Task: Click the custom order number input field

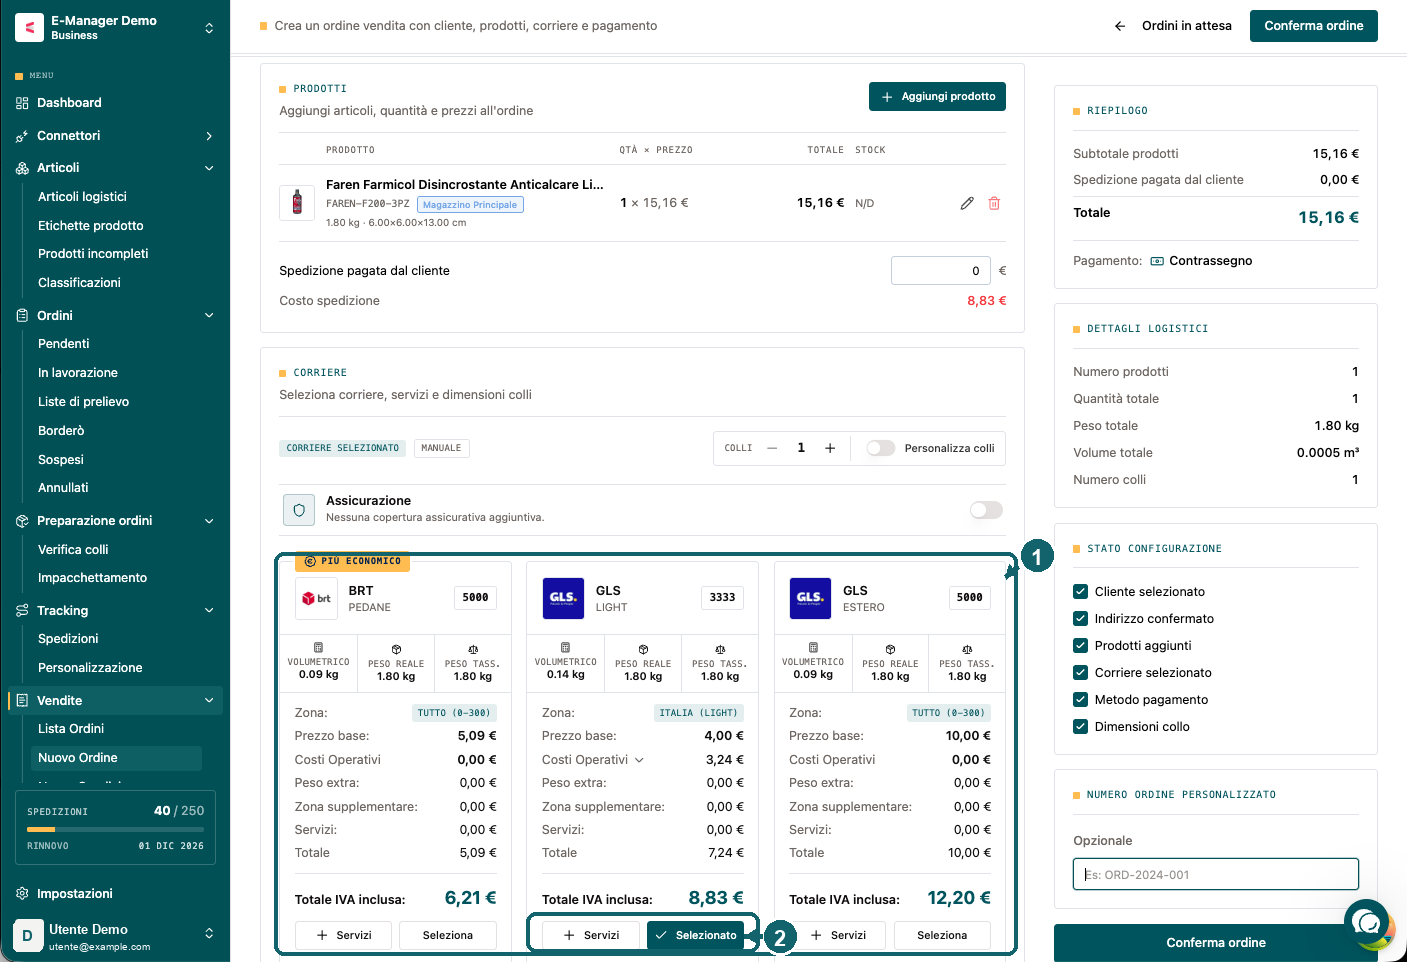Action: pyautogui.click(x=1216, y=874)
